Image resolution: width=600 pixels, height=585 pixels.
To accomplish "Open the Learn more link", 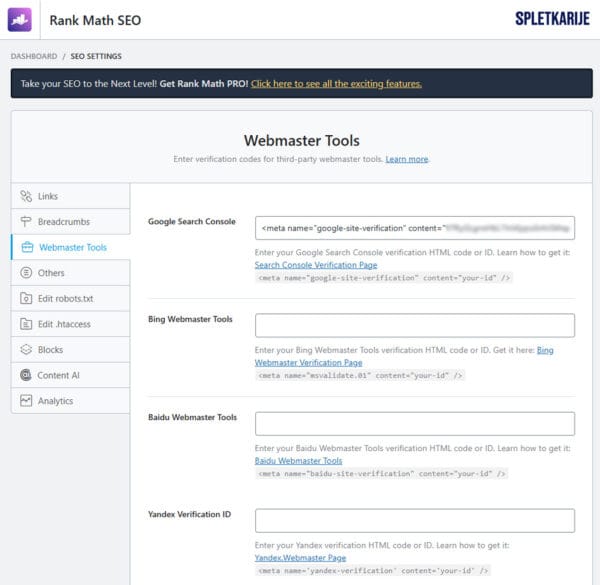I will tap(407, 159).
